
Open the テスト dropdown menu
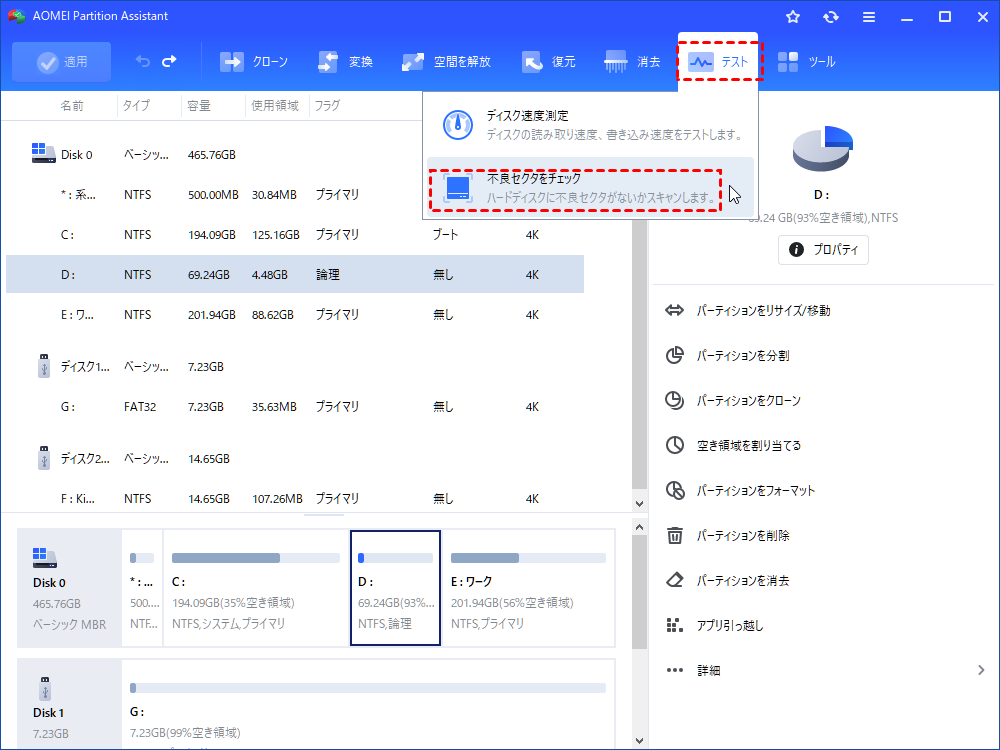pyautogui.click(x=720, y=61)
